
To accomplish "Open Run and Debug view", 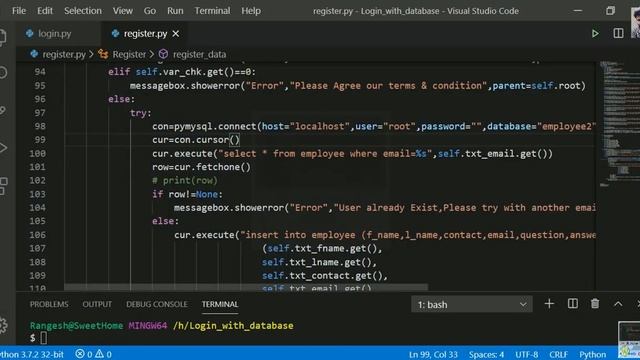I will pos(2,147).
